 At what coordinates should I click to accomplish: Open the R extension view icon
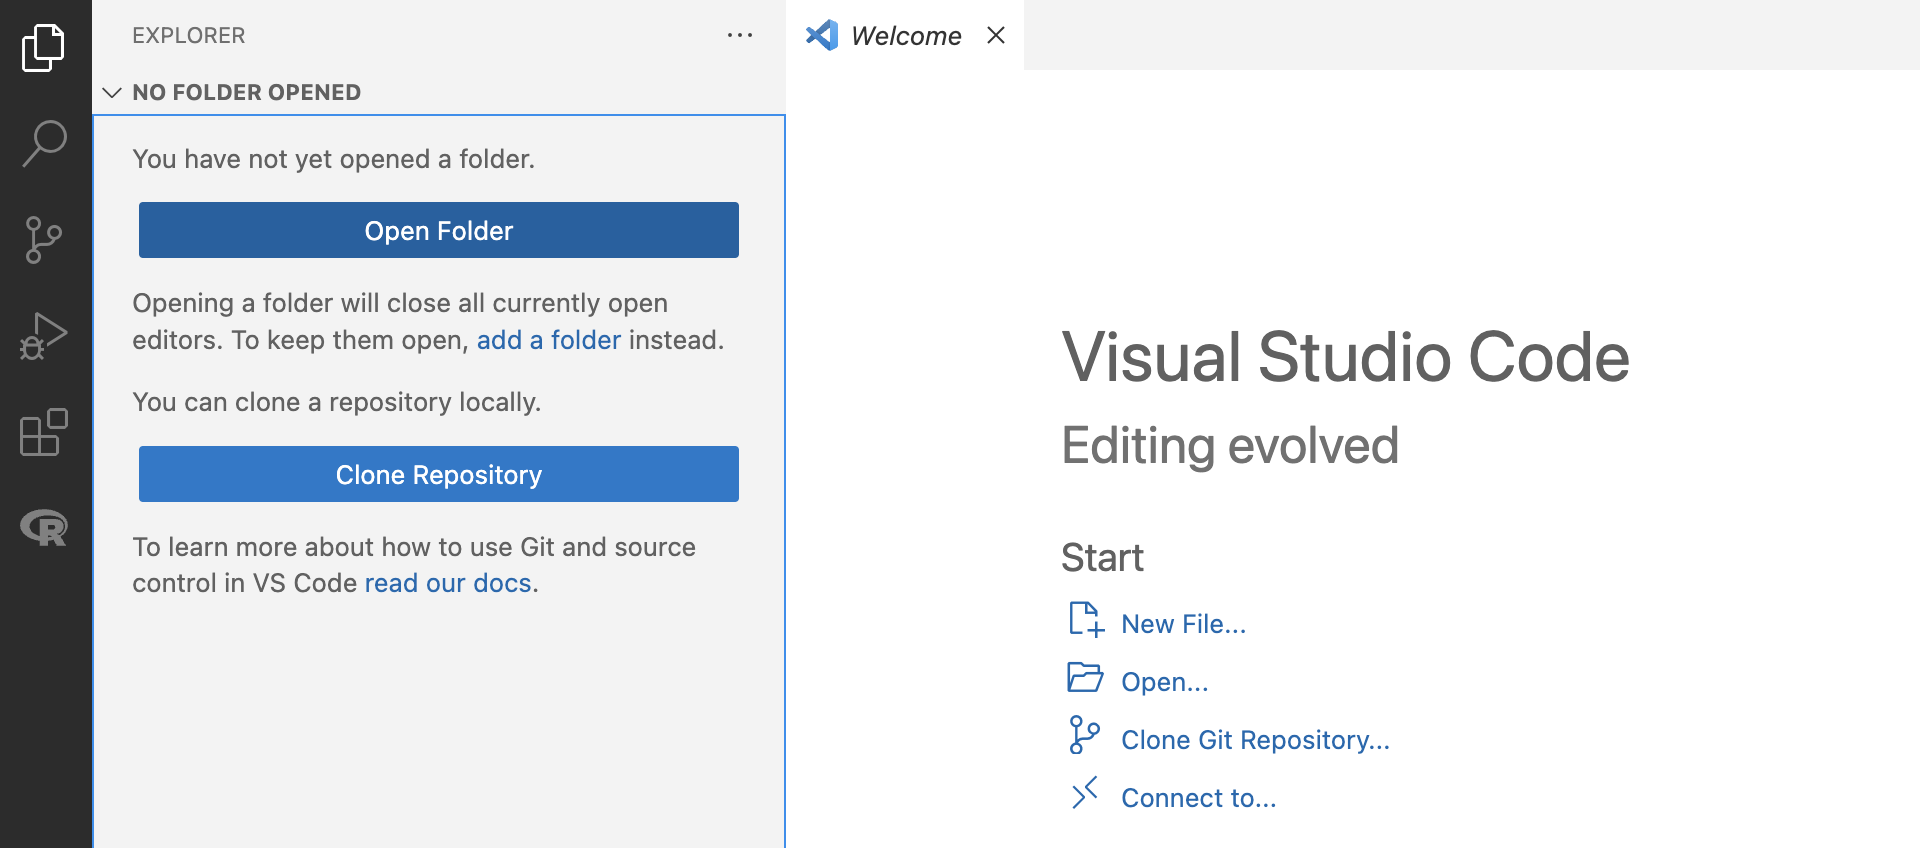click(x=44, y=527)
